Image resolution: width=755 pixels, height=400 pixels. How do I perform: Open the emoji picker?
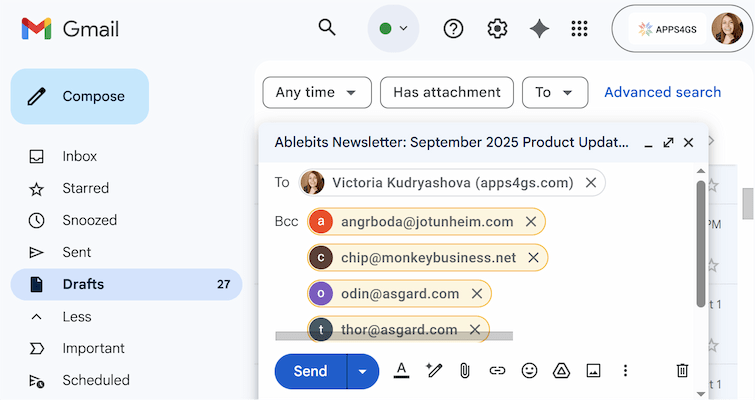pos(529,370)
